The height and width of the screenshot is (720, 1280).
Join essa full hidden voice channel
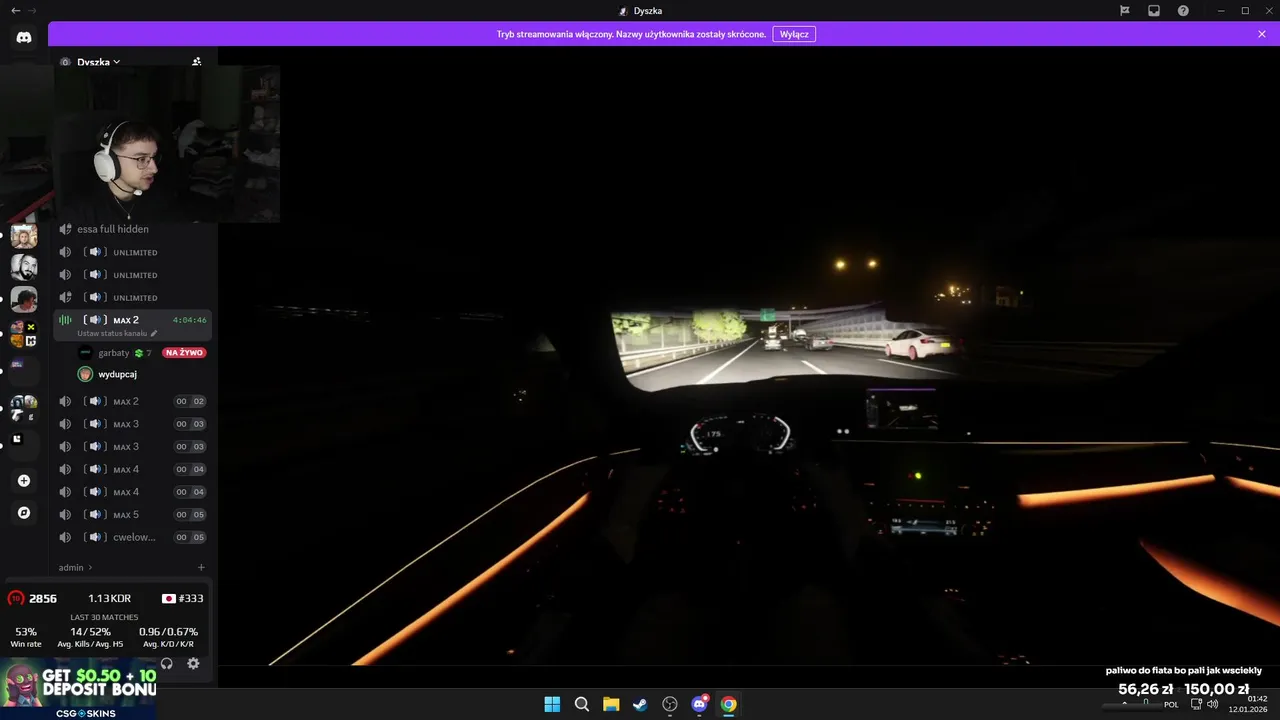133,229
